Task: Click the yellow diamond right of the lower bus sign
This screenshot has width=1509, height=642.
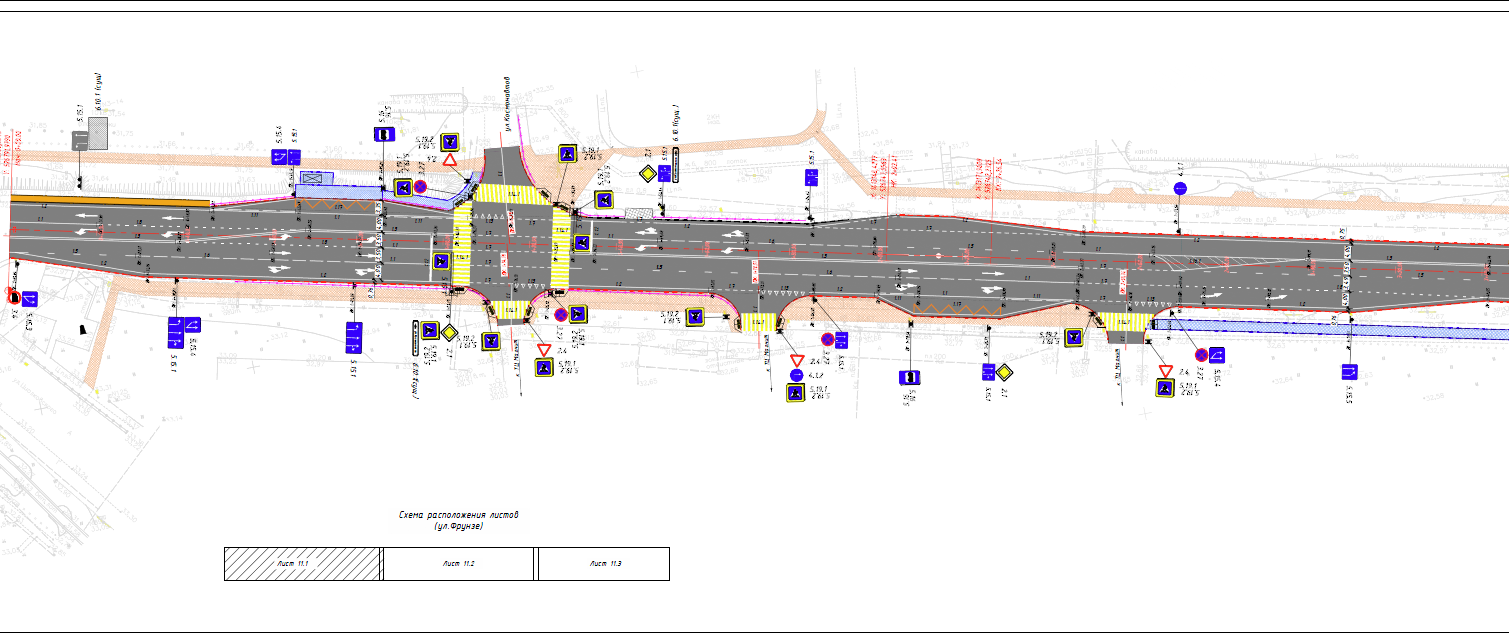Action: click(x=1004, y=372)
